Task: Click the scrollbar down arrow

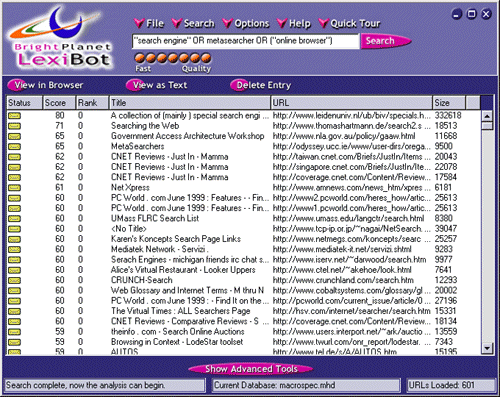Action: (487, 348)
